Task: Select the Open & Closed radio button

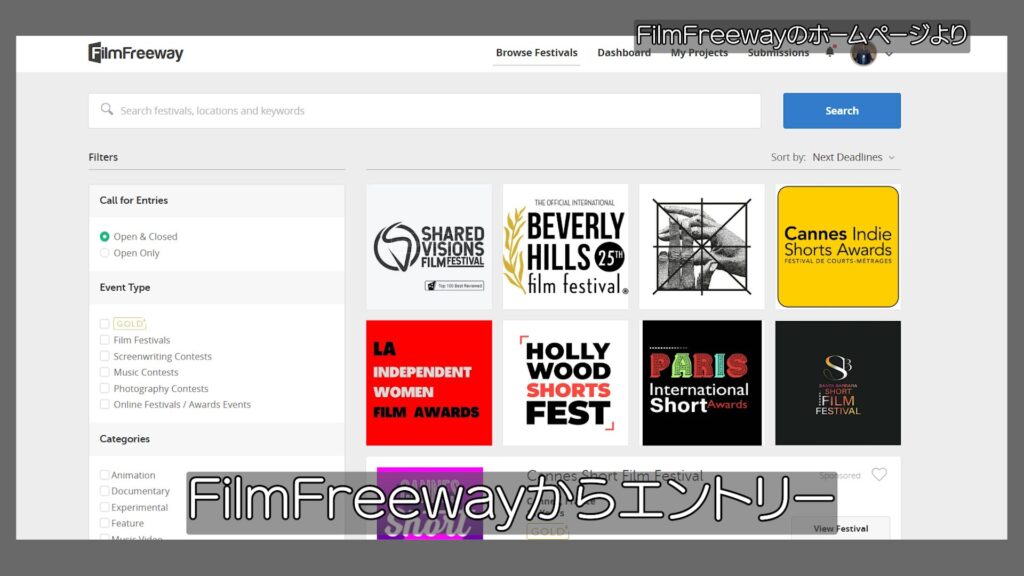Action: click(105, 237)
